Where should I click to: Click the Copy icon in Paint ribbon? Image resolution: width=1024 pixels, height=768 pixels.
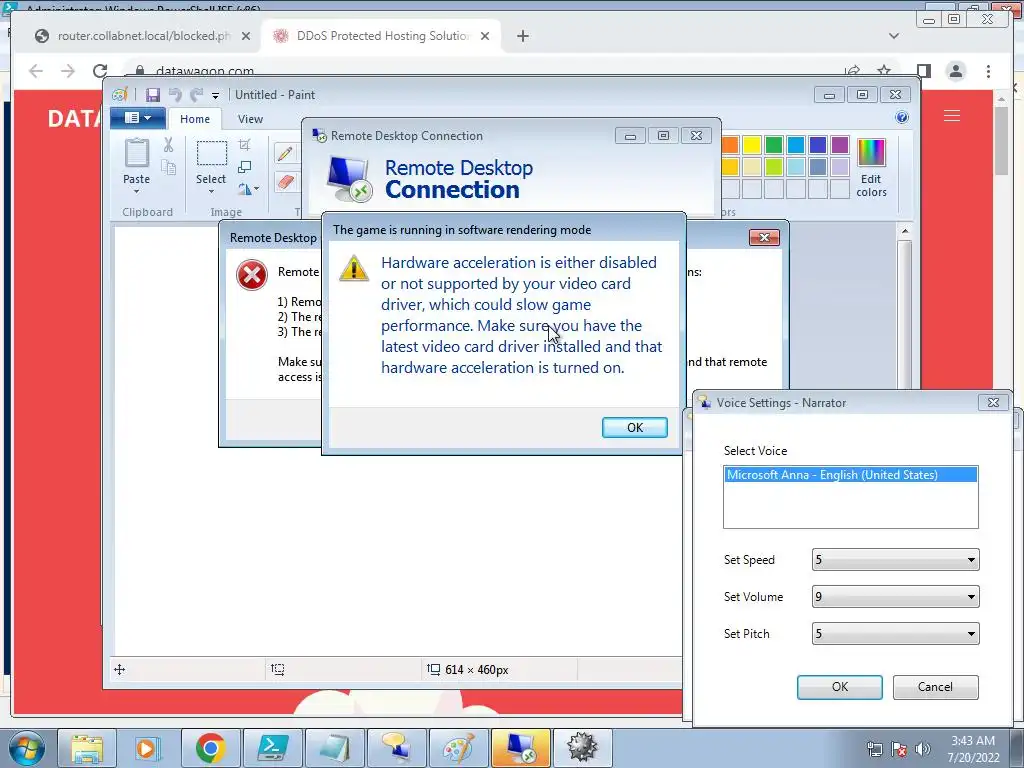(x=168, y=168)
